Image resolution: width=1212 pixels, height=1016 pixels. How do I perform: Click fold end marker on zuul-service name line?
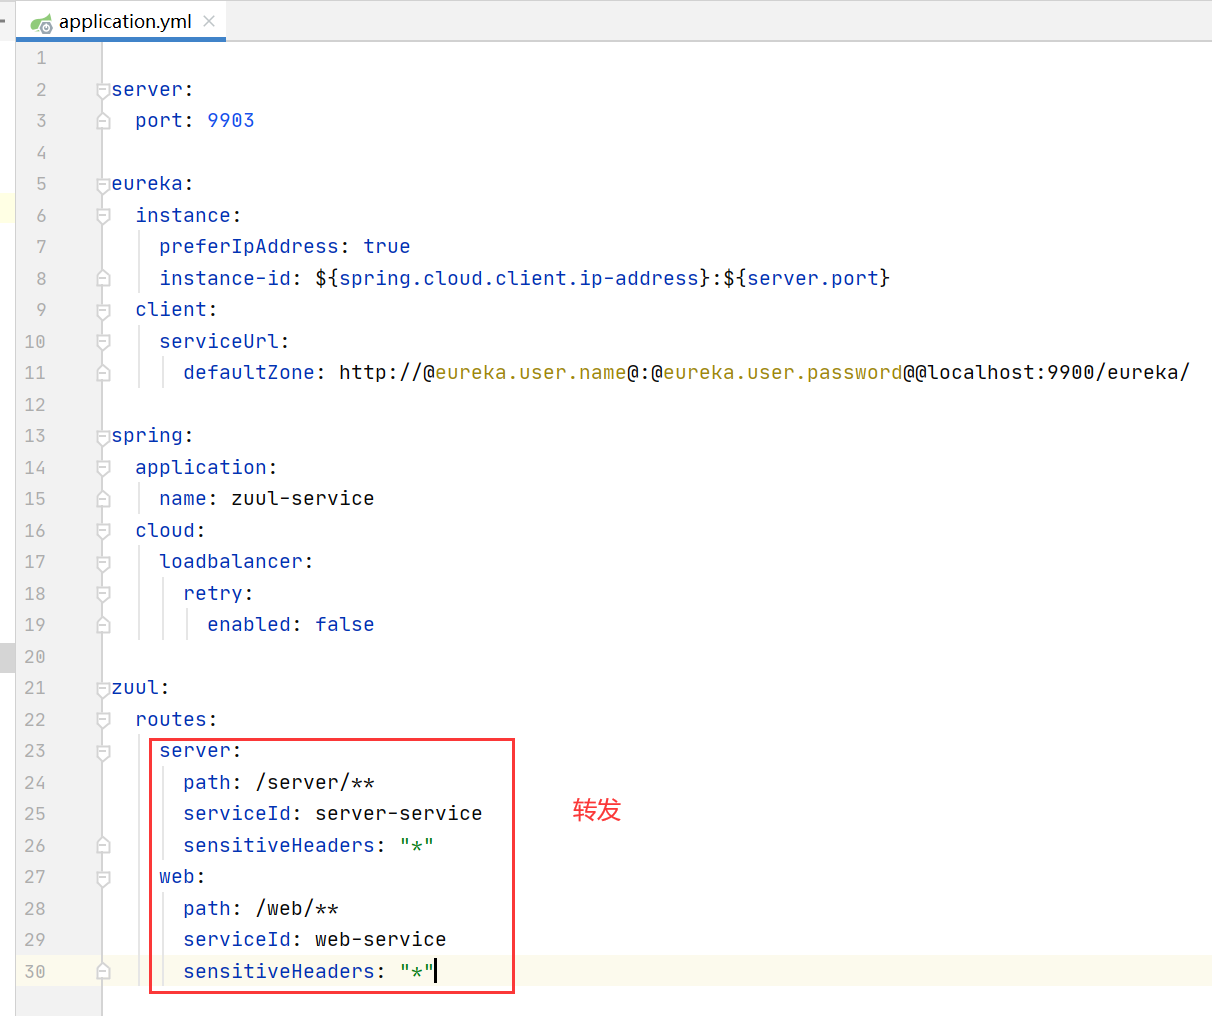103,499
